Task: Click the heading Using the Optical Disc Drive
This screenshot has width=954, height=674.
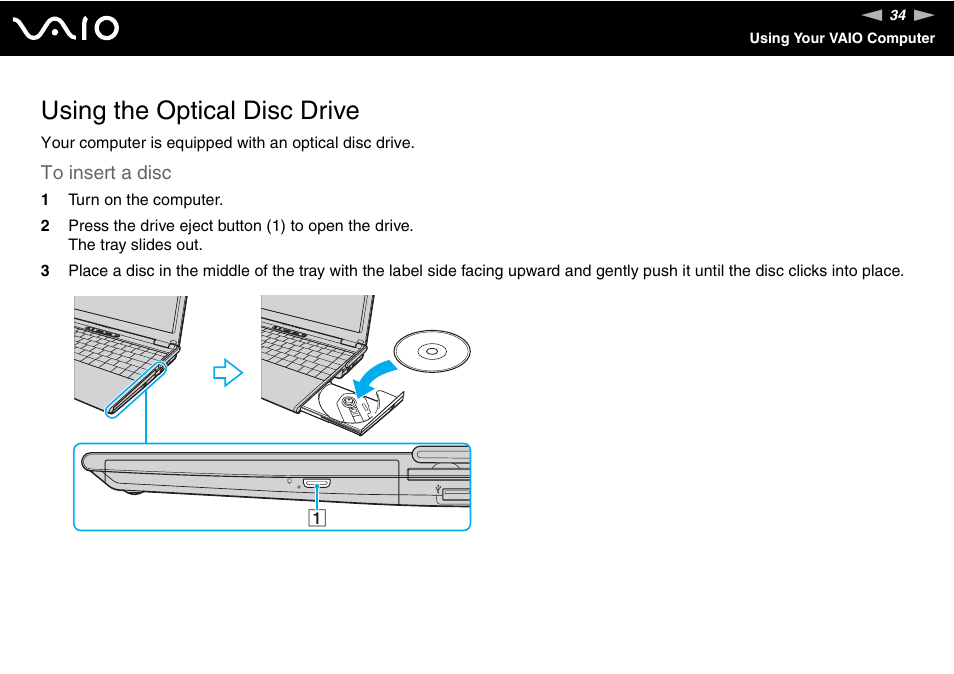Action: [199, 111]
